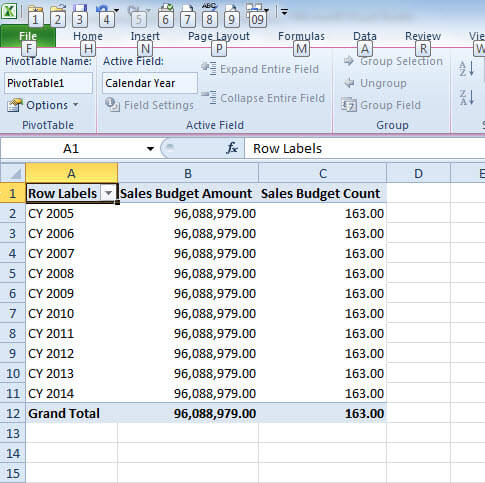485x483 pixels.
Task: Click Field Settings button
Action: coord(149,105)
